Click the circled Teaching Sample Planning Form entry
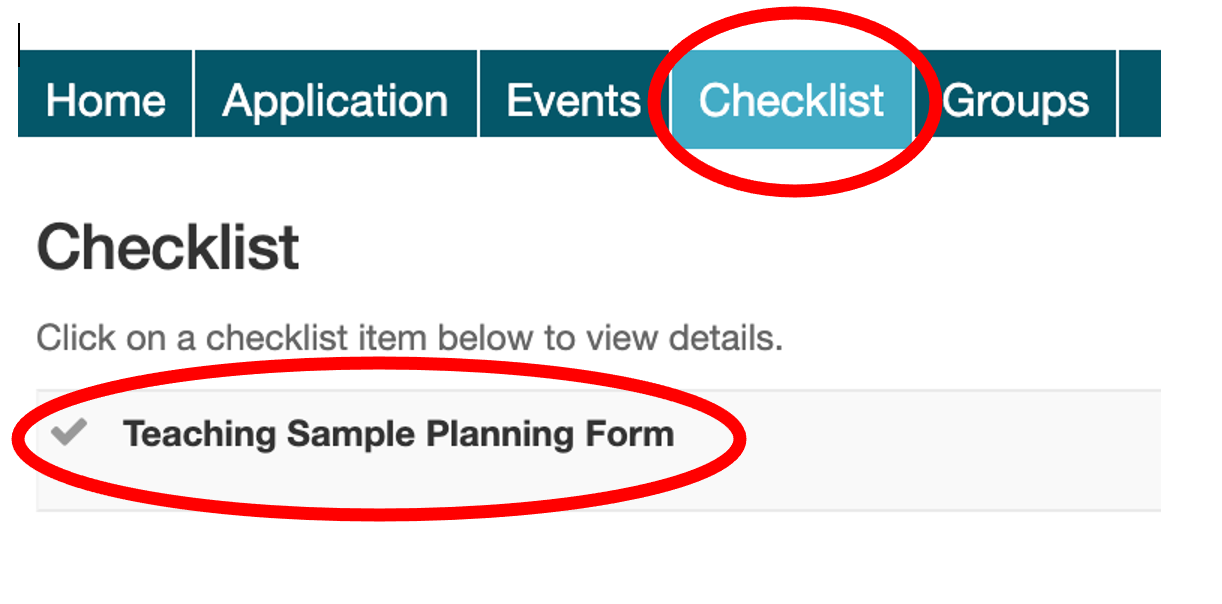Screen dimensions: 1222x604 tap(397, 435)
